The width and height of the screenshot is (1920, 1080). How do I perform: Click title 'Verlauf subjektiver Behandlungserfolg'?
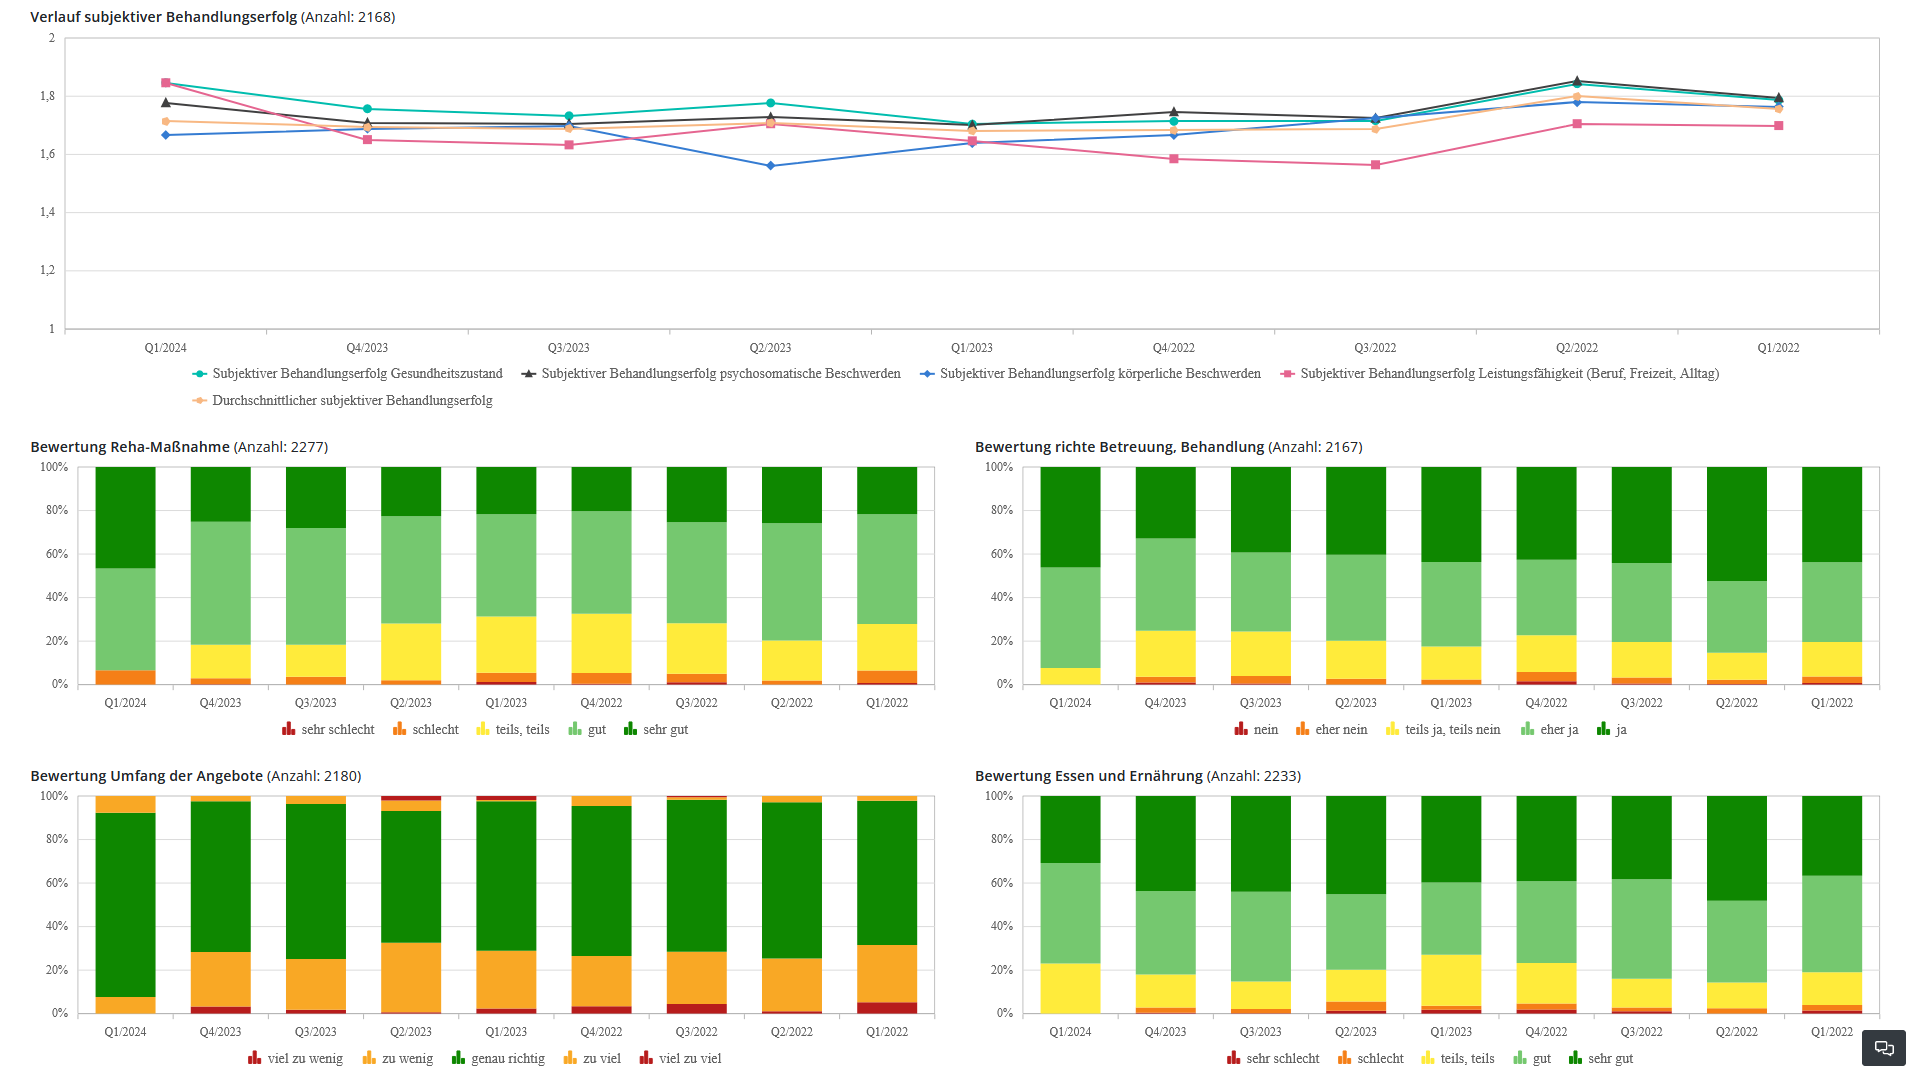164,17
